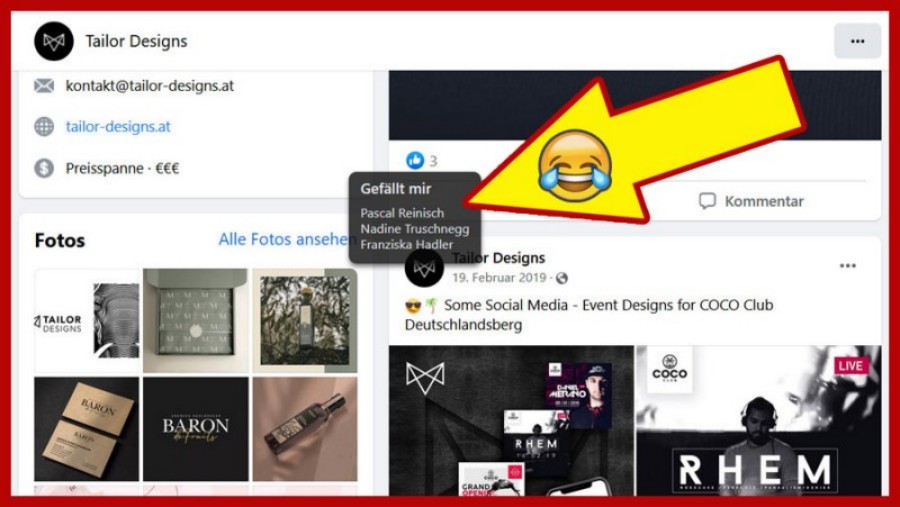Screen dimensions: 900x507
Task: Click the globe icon beside website
Action: click(x=44, y=127)
